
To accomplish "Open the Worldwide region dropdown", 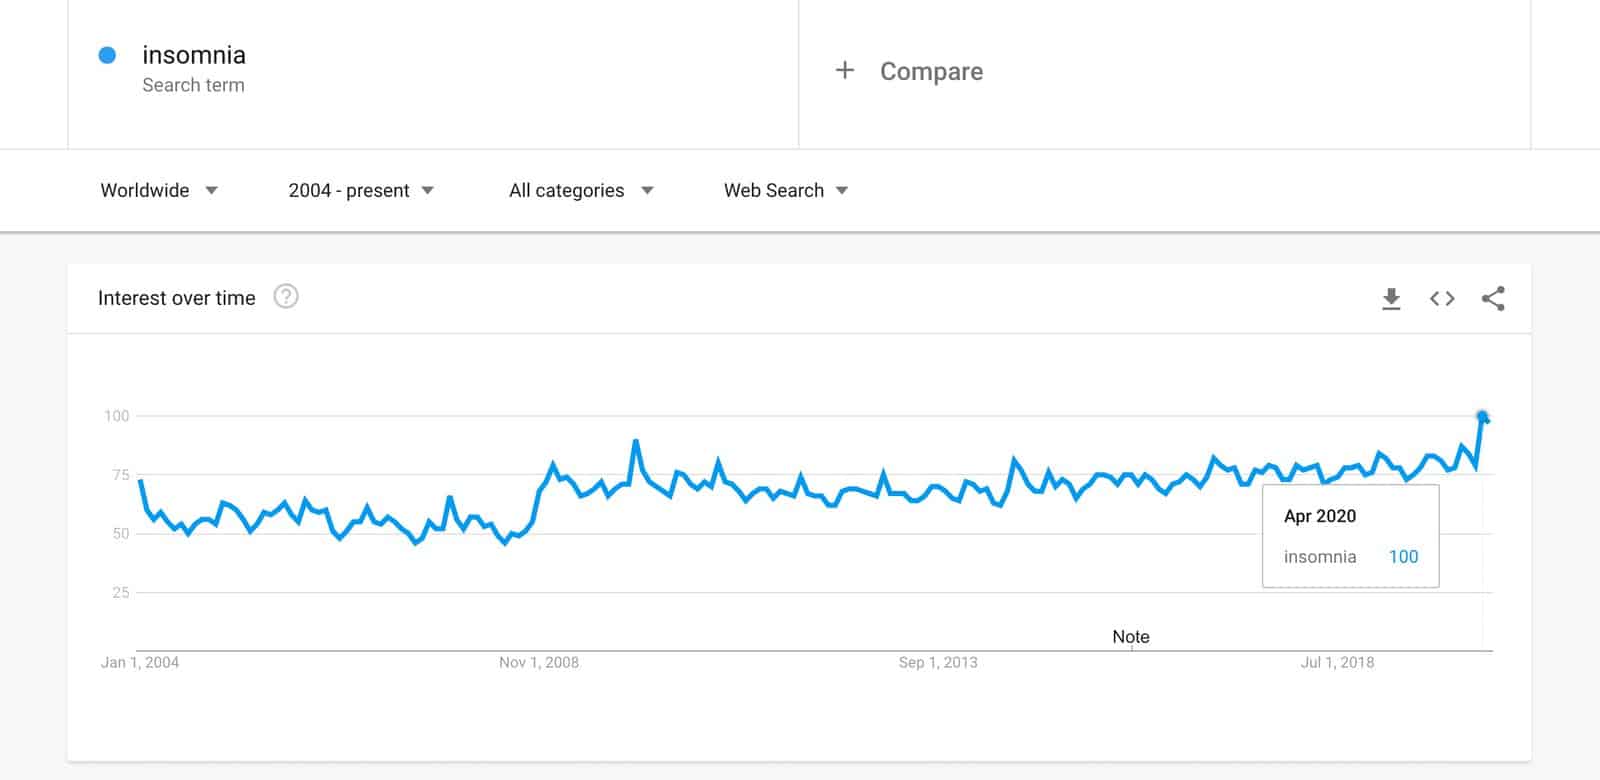I will (159, 190).
